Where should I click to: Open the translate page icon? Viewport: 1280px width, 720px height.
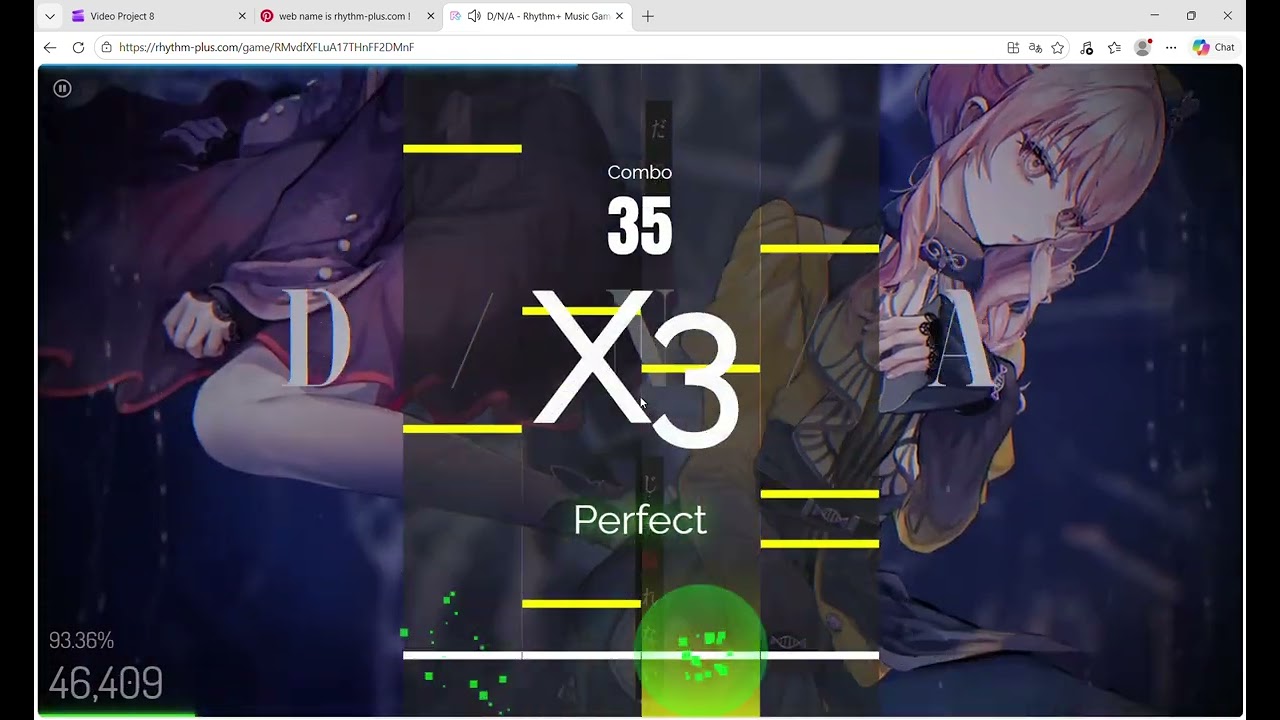[x=1035, y=47]
